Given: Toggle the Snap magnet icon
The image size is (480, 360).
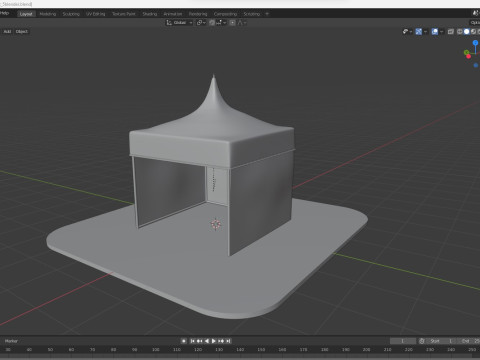Looking at the screenshot, I should [212, 23].
